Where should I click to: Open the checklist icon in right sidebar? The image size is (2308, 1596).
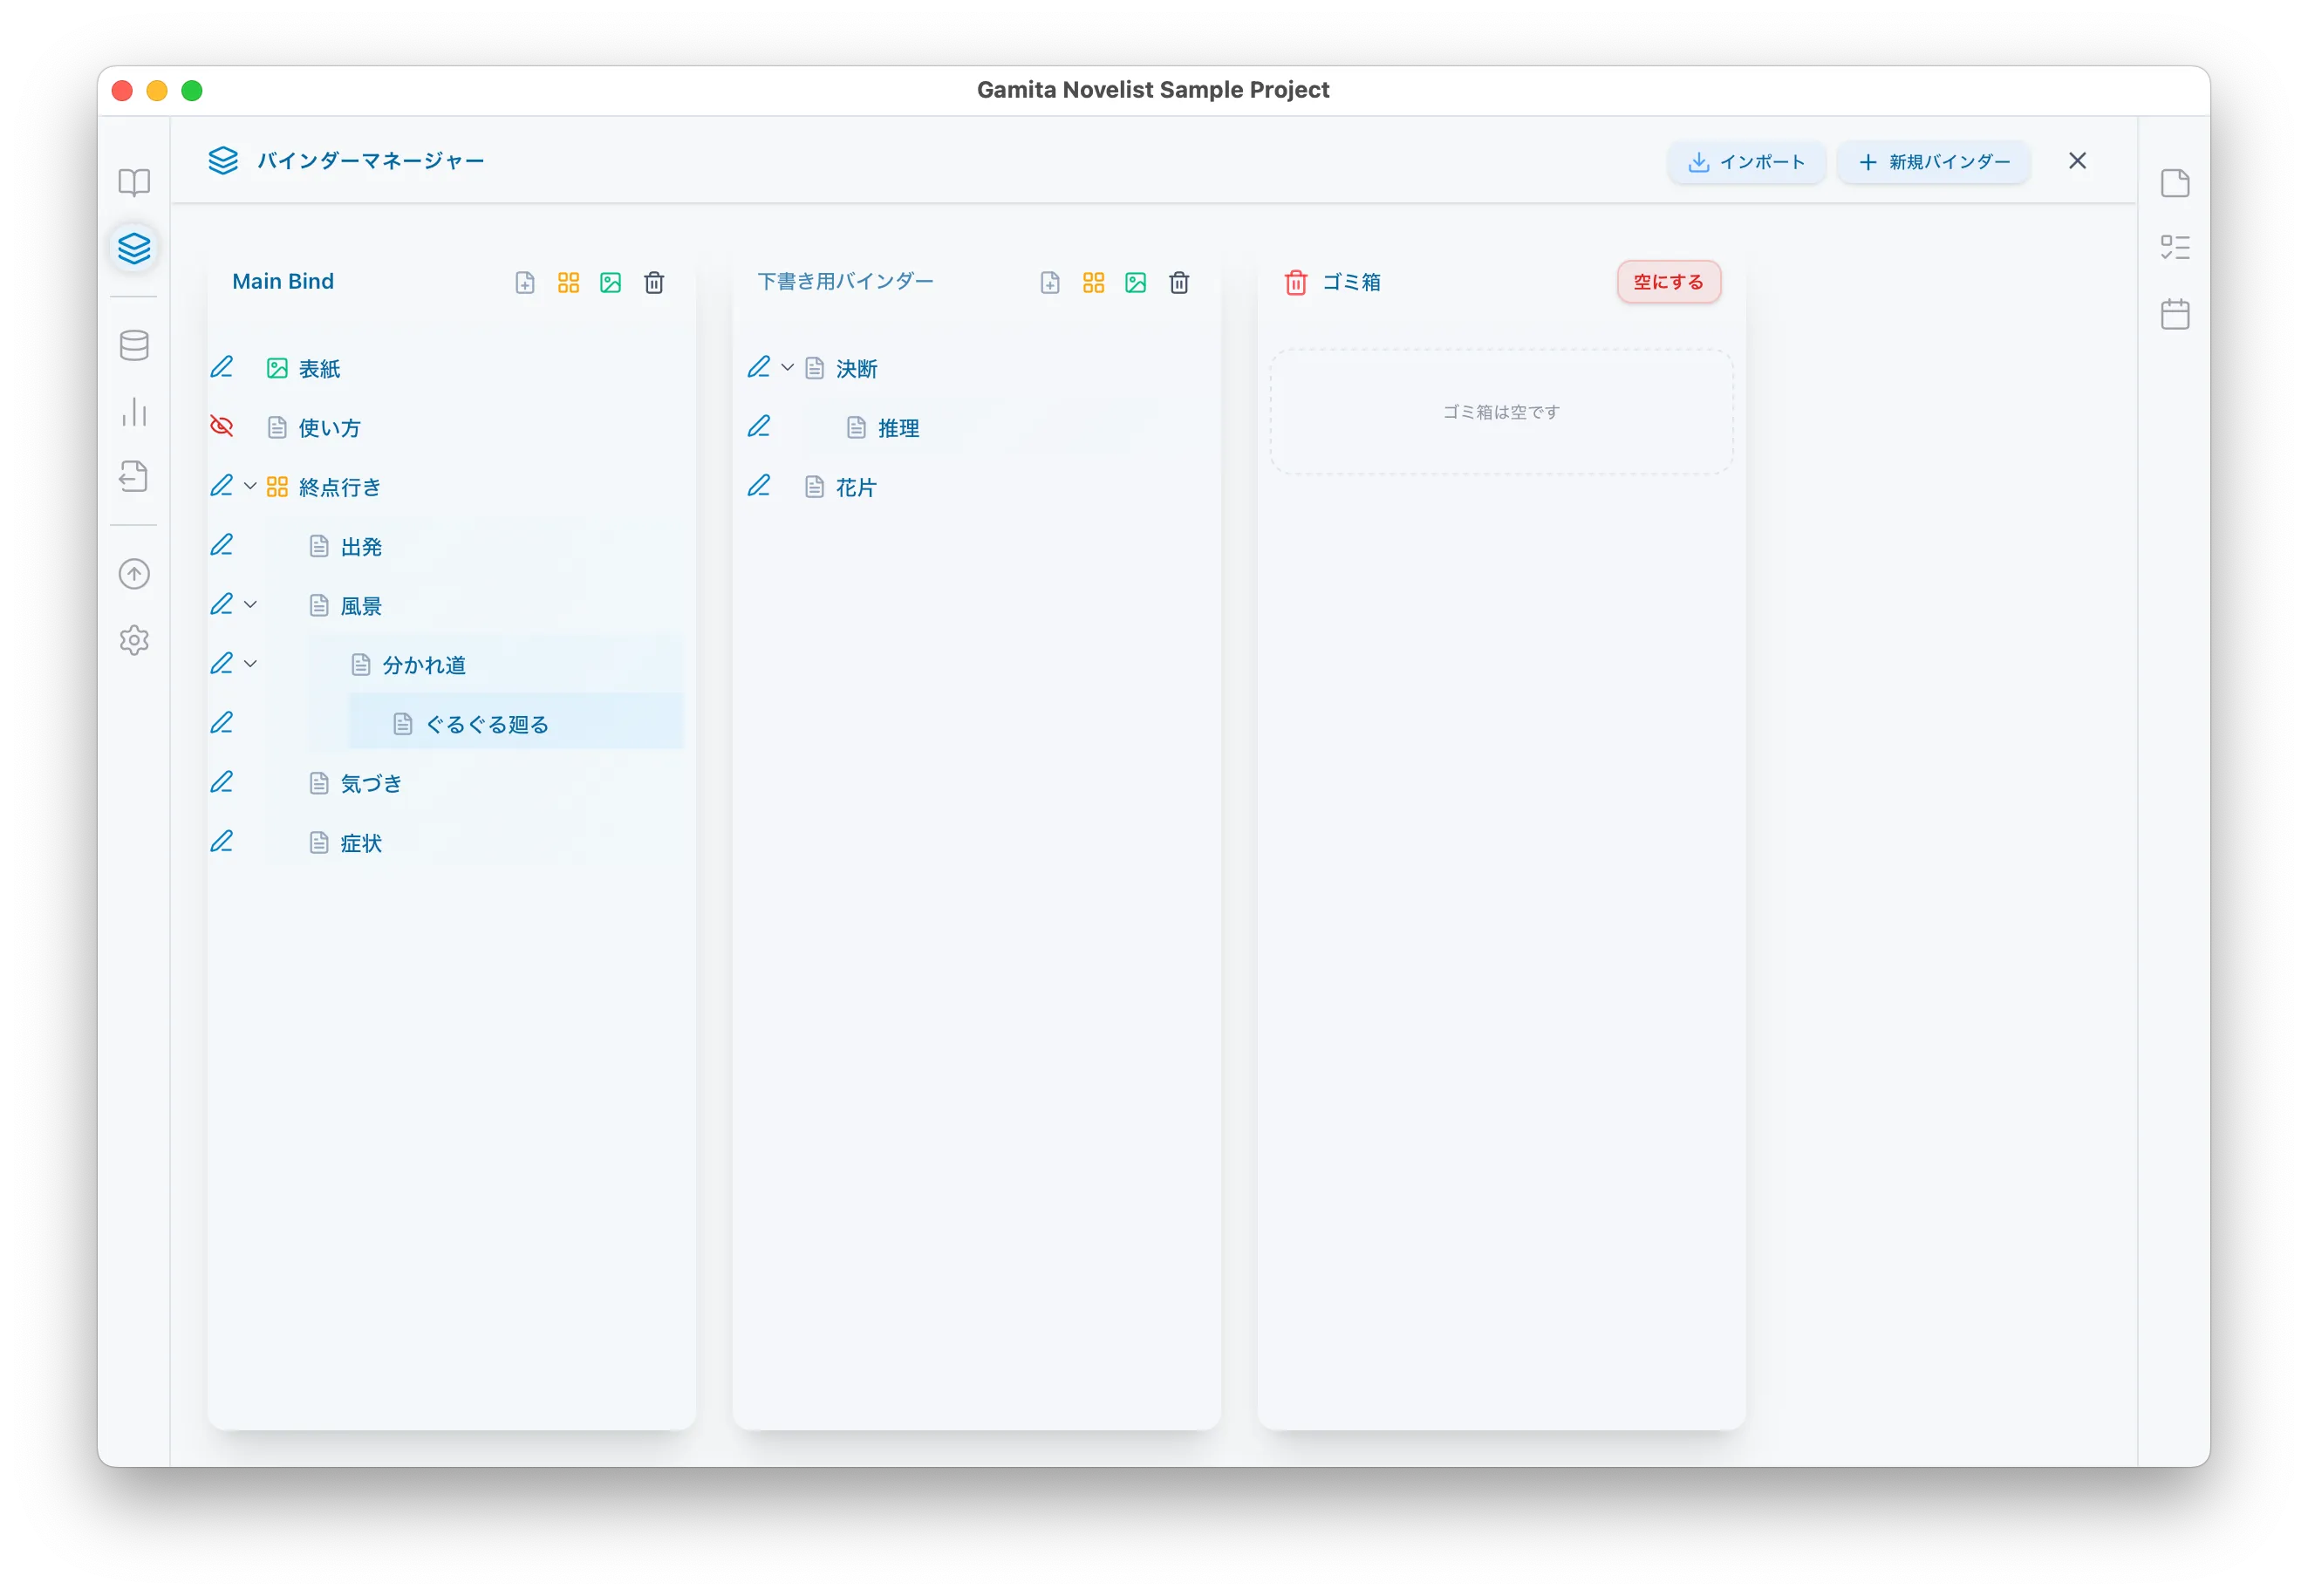pyautogui.click(x=2174, y=248)
